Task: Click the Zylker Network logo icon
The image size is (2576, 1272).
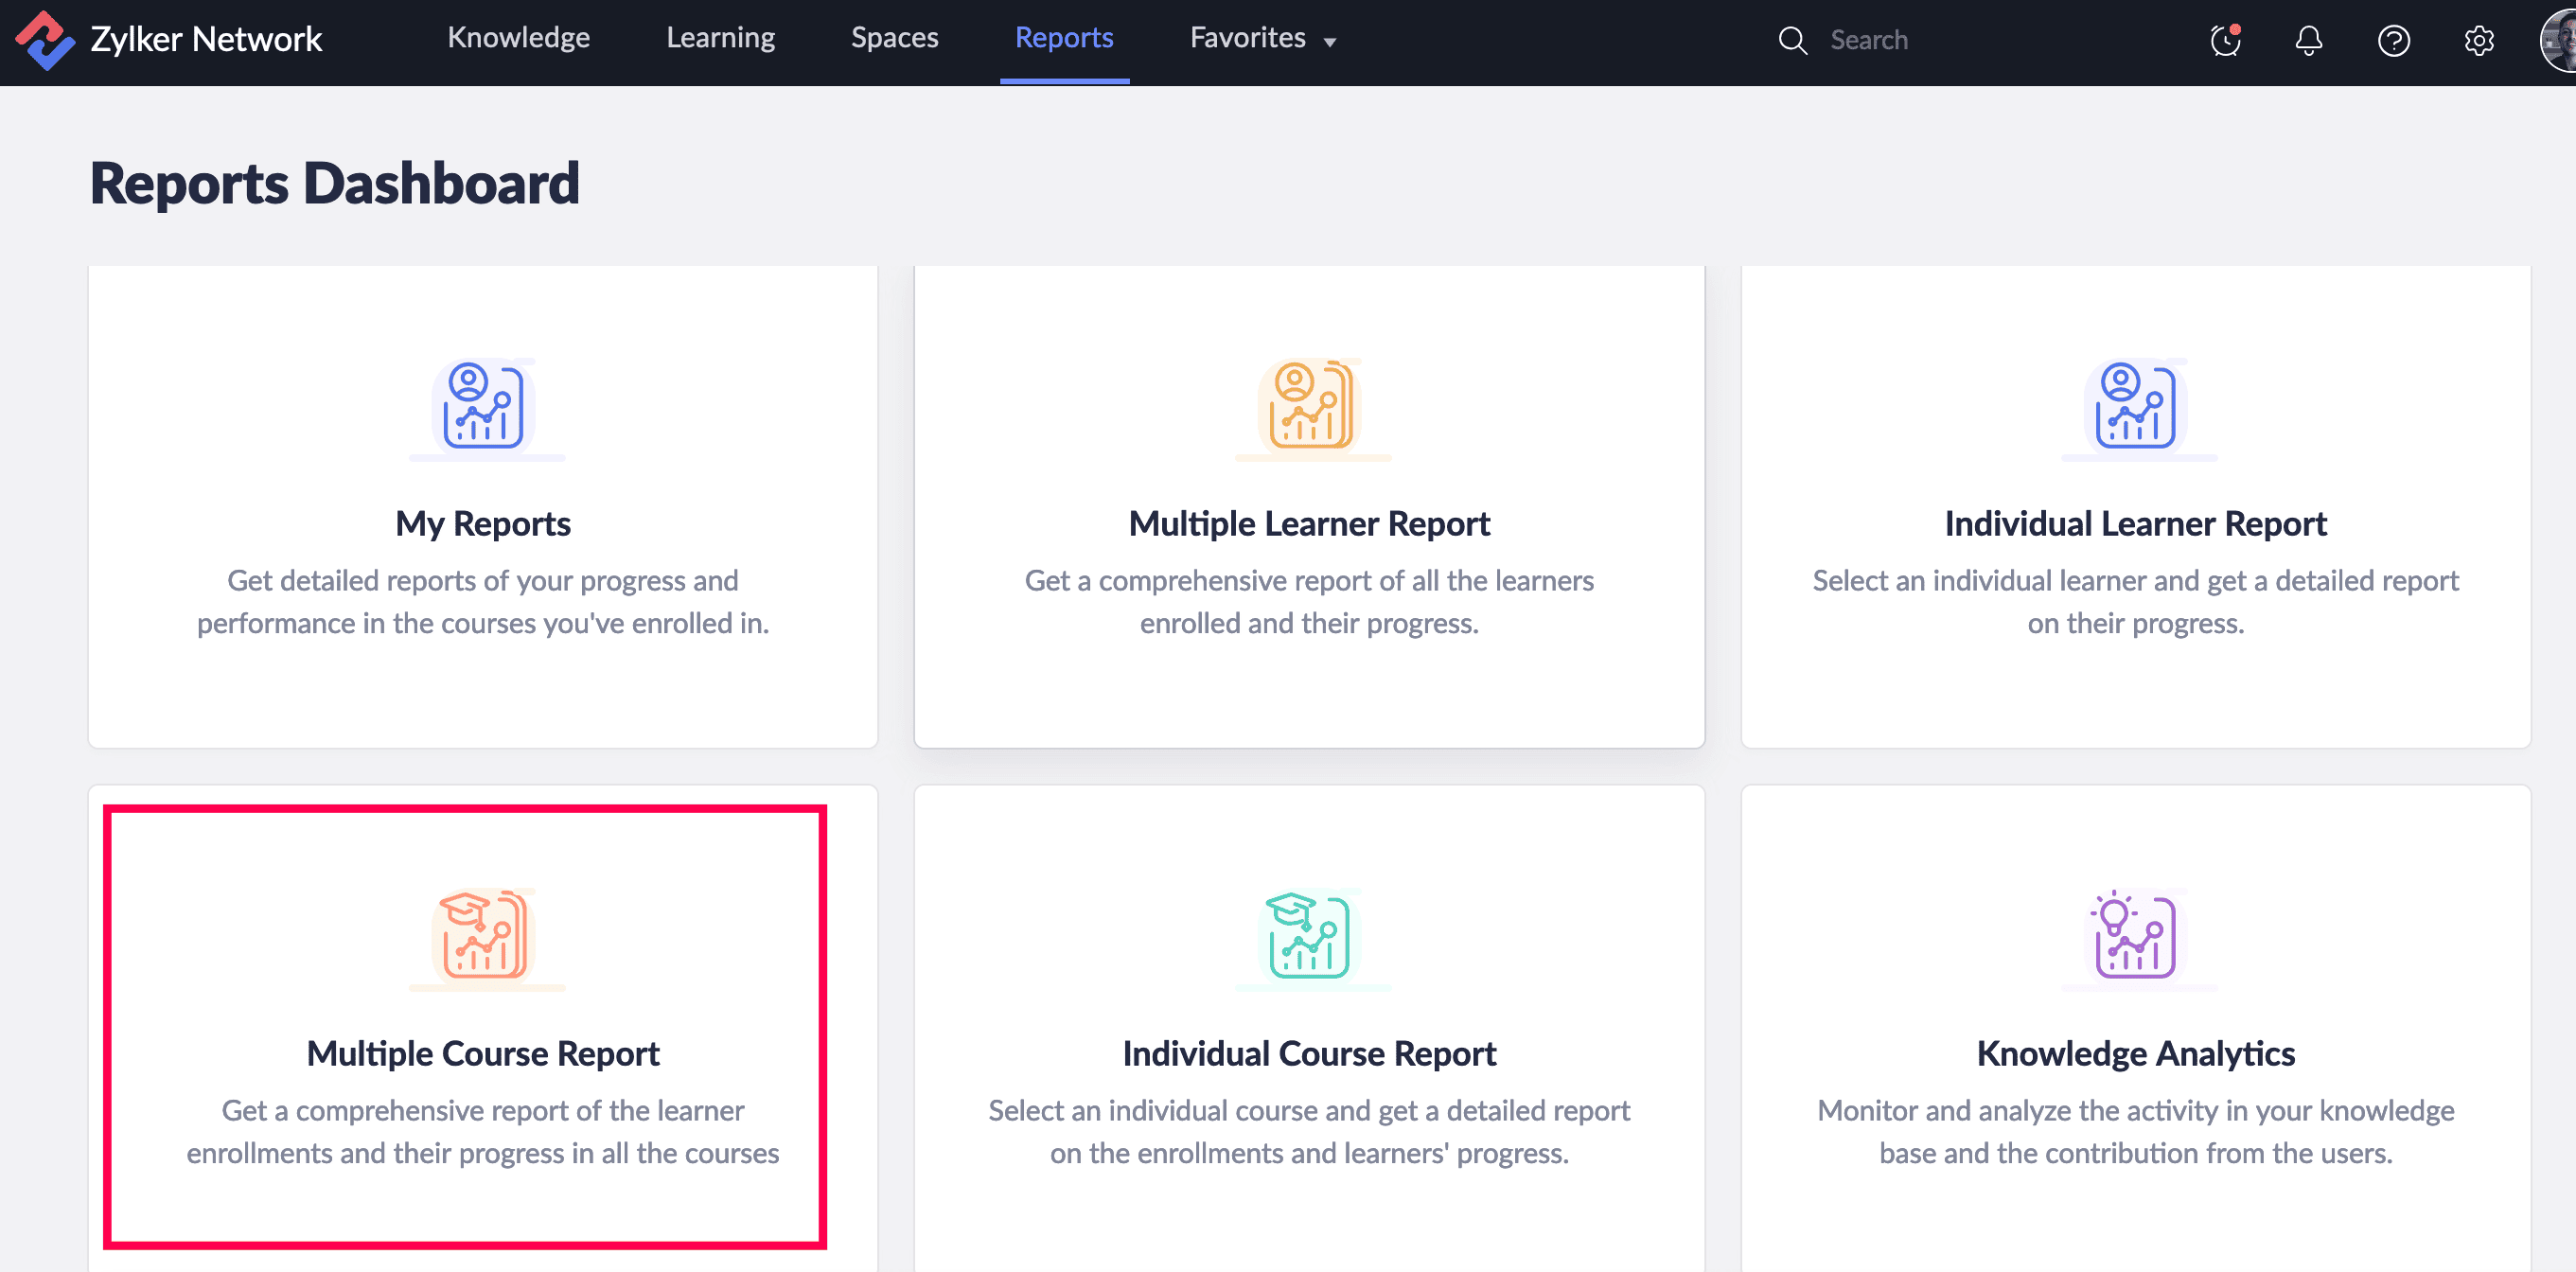Action: click(45, 40)
